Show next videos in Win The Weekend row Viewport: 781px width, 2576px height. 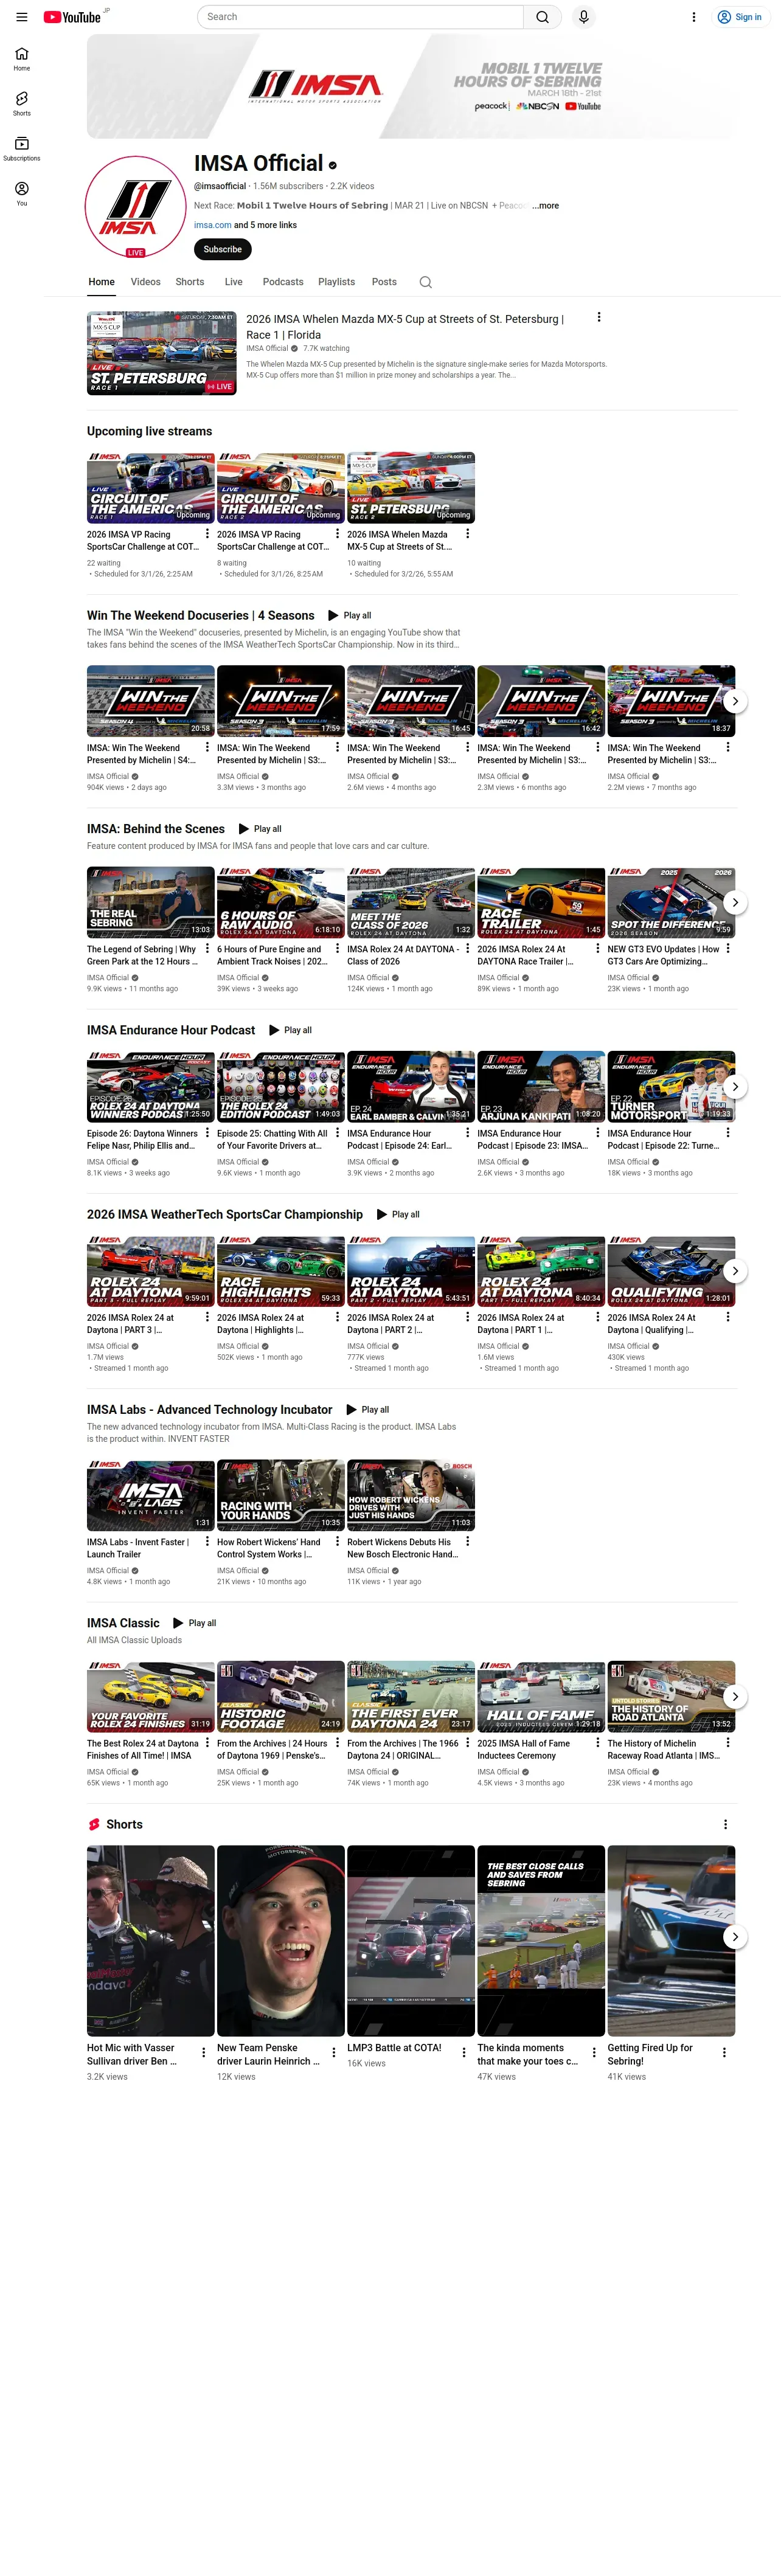735,701
